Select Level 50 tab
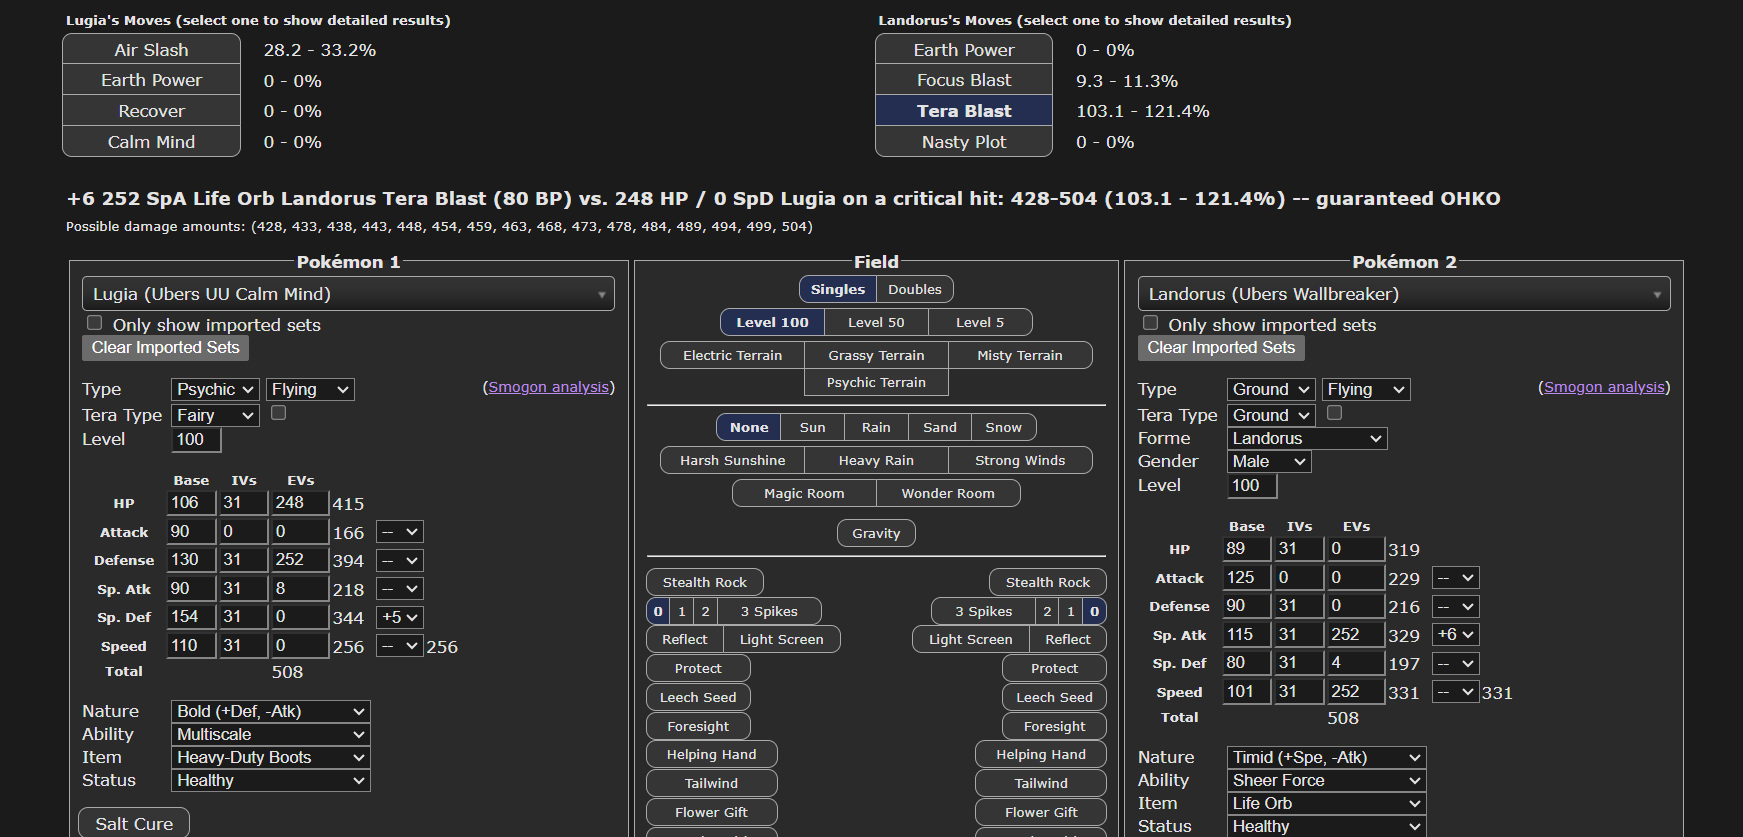 point(875,322)
